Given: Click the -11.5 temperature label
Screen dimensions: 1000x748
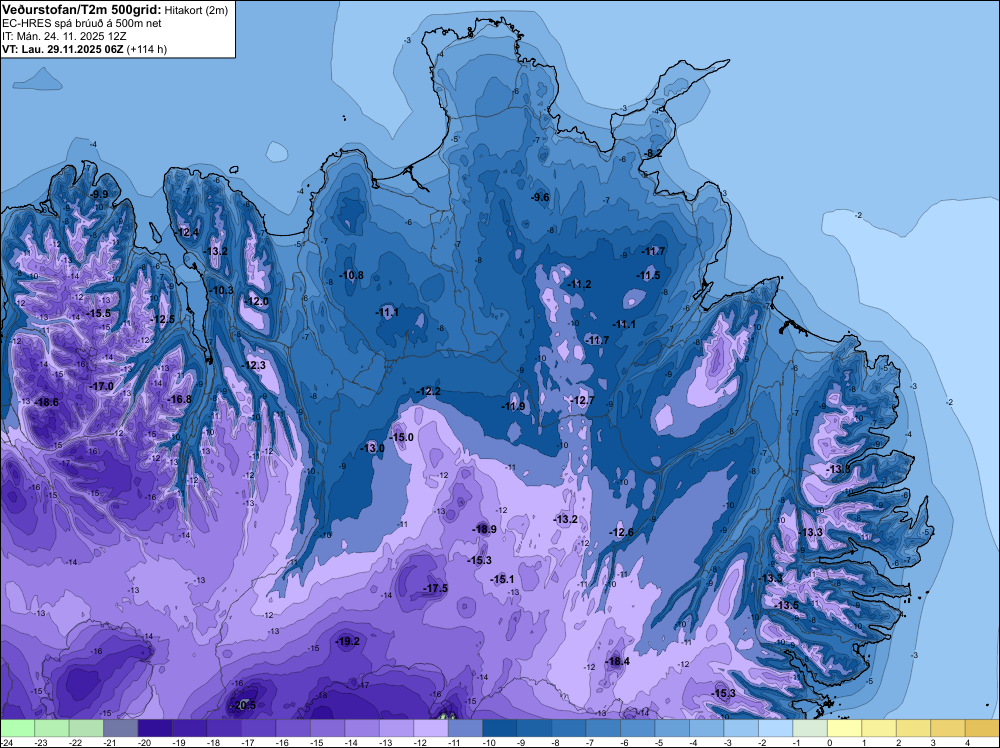Looking at the screenshot, I should [x=649, y=275].
